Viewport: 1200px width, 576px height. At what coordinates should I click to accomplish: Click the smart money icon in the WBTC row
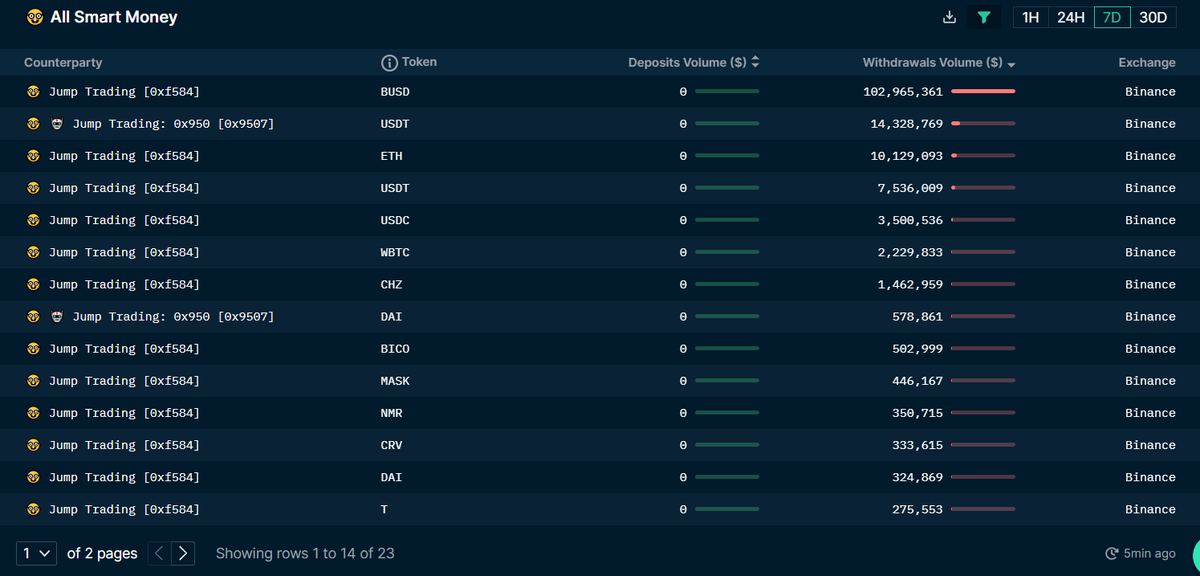(x=33, y=252)
